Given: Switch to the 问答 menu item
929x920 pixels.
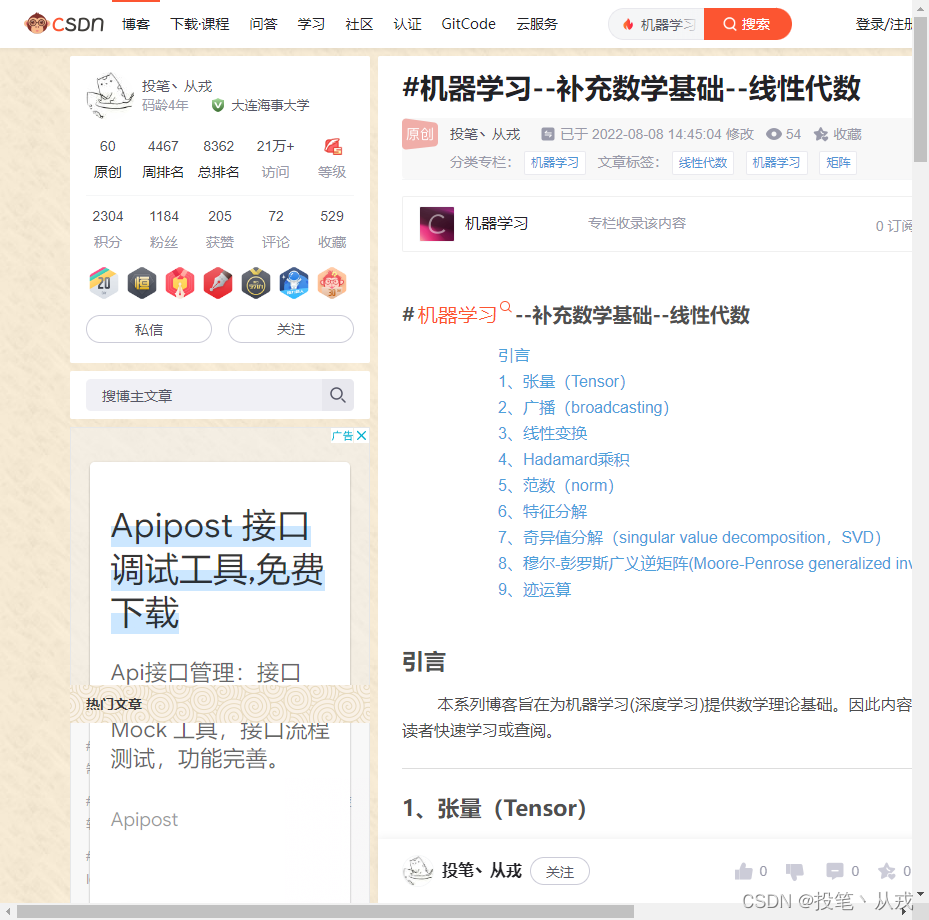Looking at the screenshot, I should coord(263,24).
